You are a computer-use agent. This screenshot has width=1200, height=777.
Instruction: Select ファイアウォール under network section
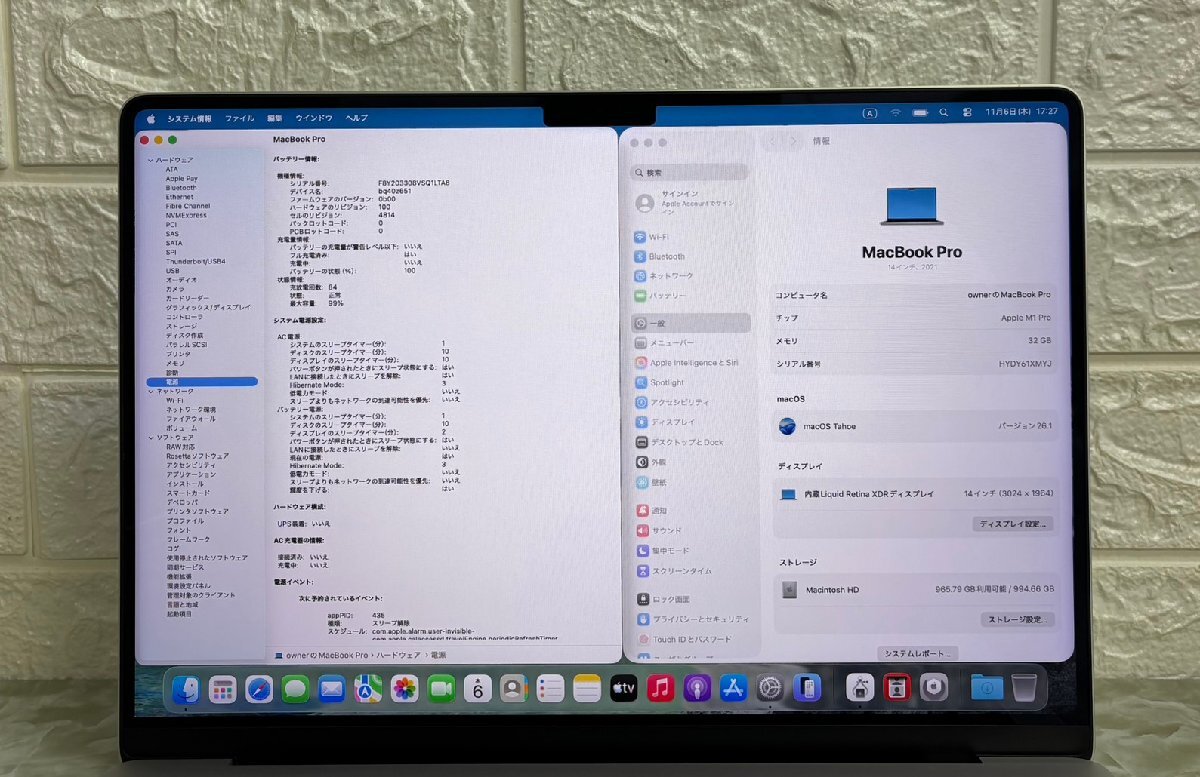coord(190,419)
